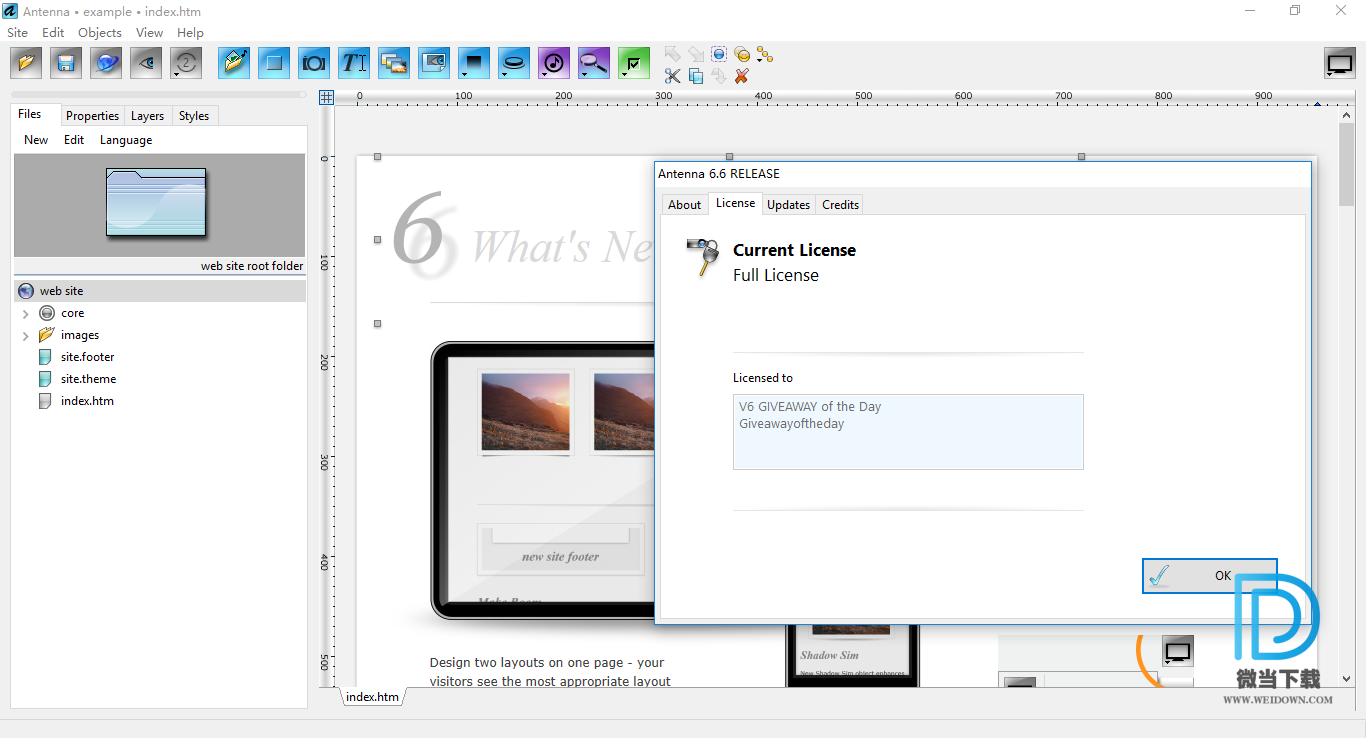Open the oval button tool dropdown

pyautogui.click(x=514, y=63)
